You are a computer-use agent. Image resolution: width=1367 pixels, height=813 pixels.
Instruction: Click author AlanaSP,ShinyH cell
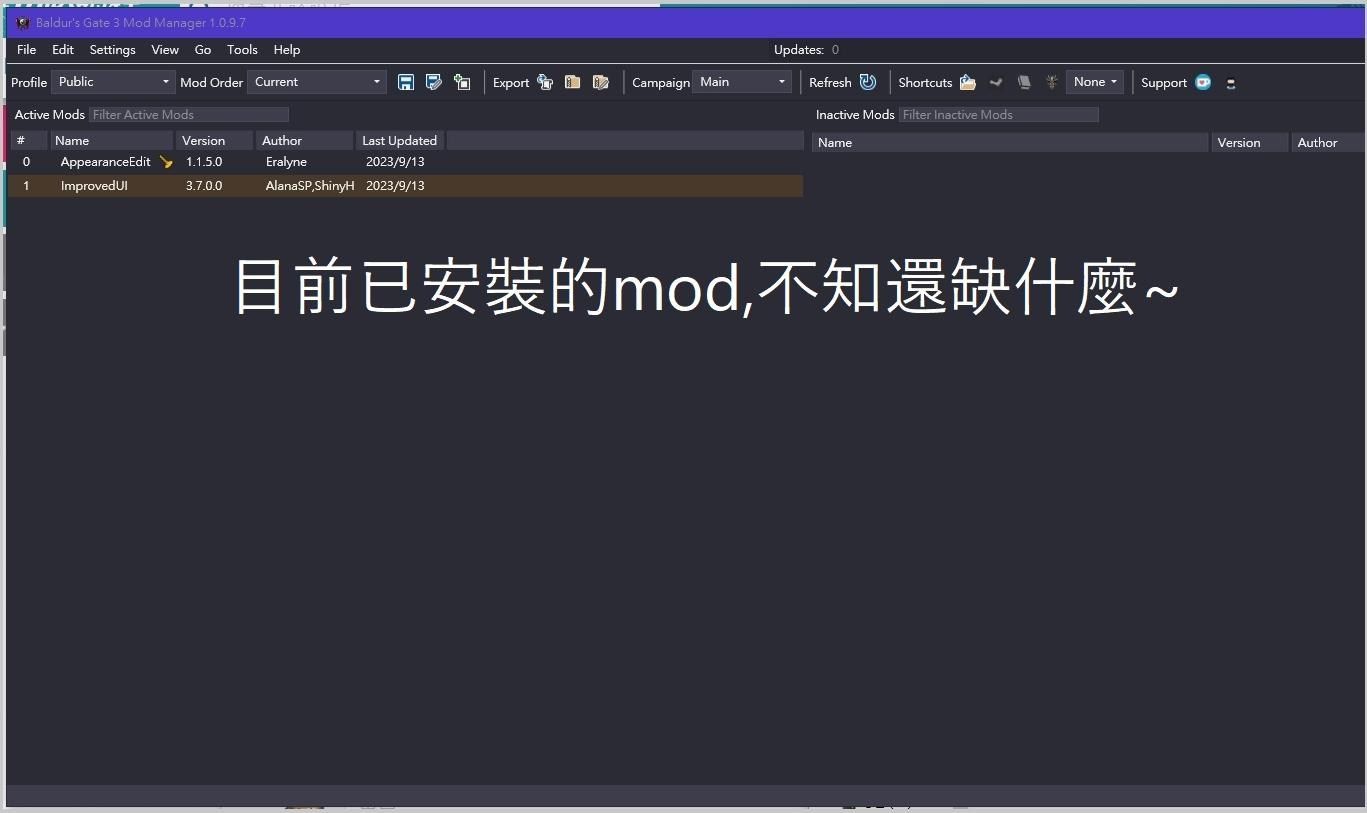(x=310, y=186)
